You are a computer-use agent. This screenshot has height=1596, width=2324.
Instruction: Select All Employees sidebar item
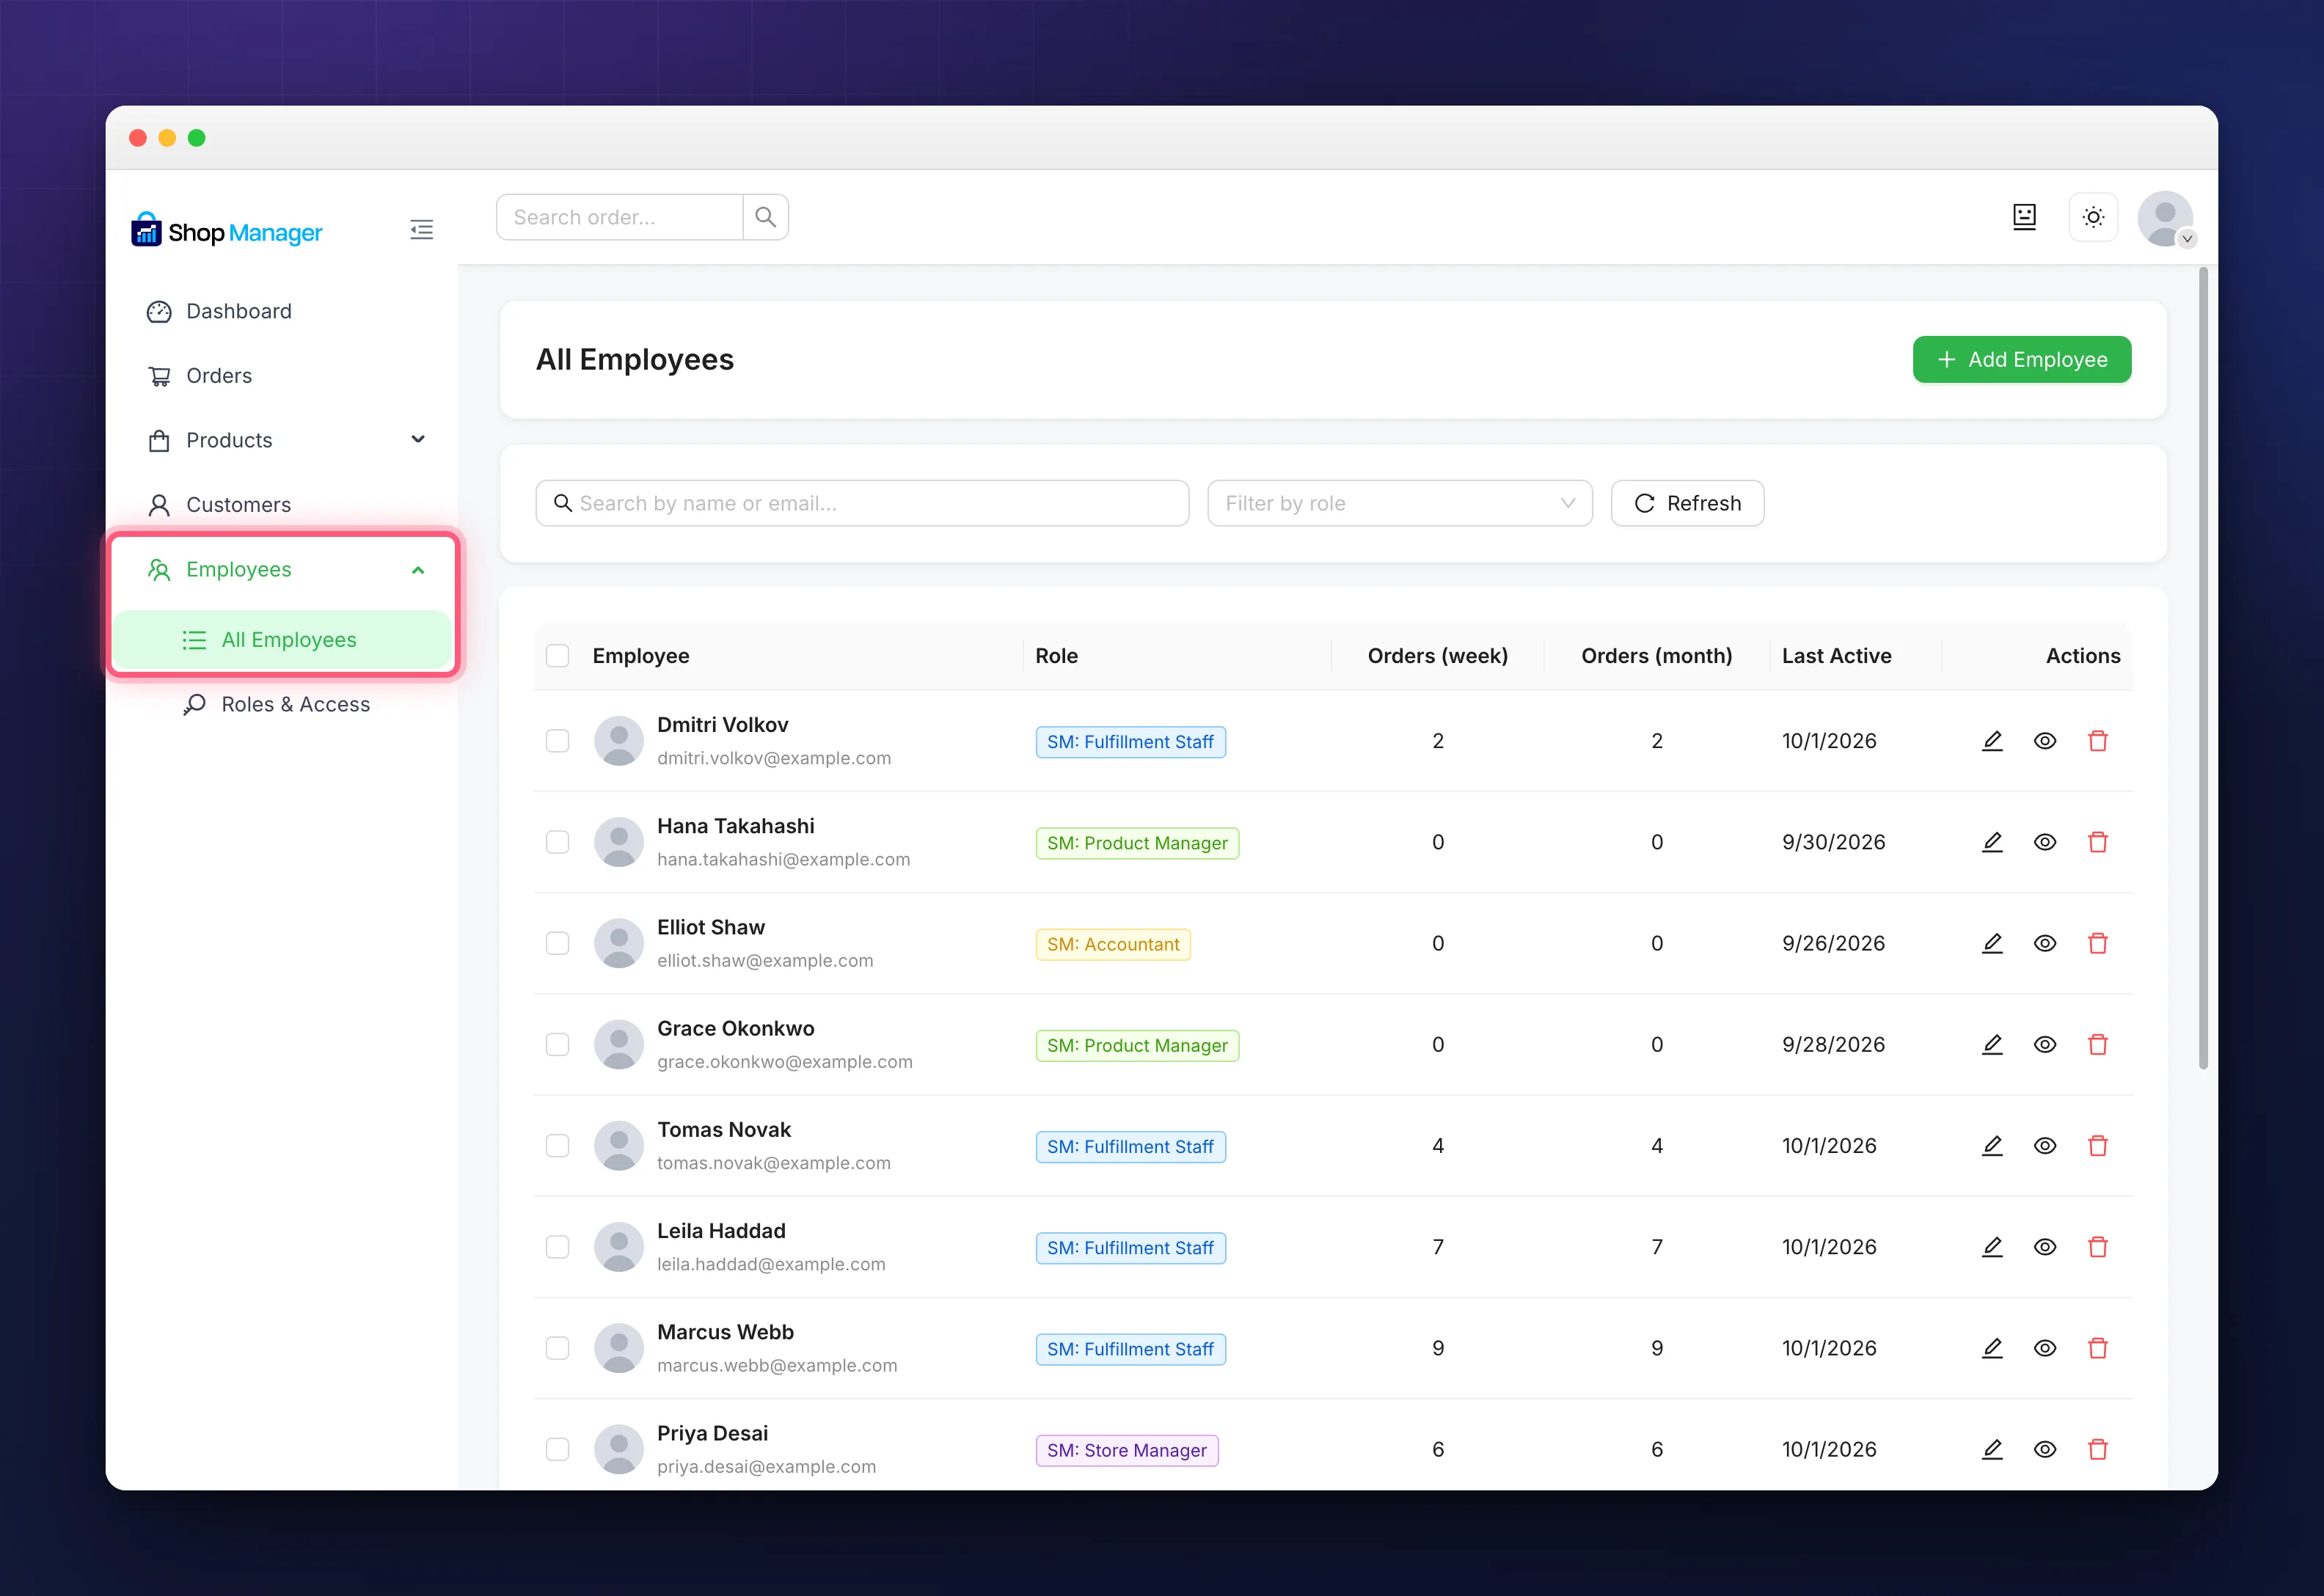coord(282,640)
